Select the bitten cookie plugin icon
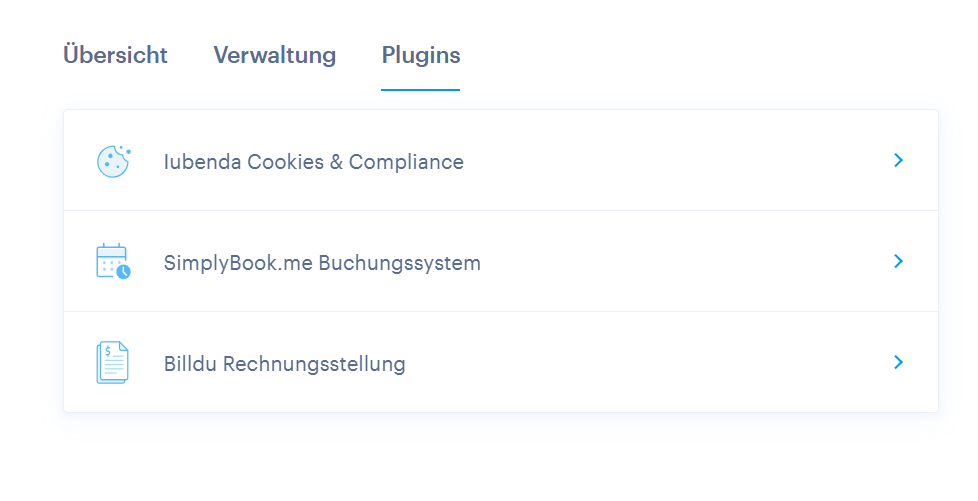978x501 pixels. click(114, 162)
